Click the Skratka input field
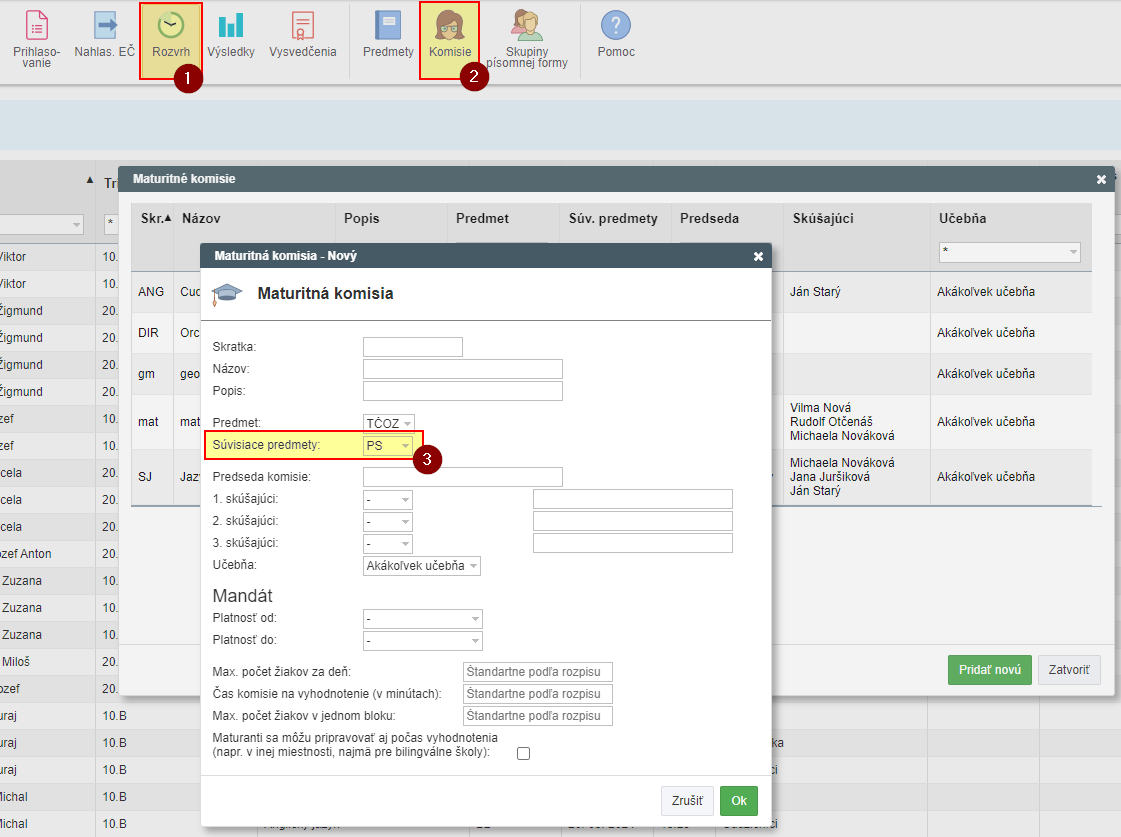The height and width of the screenshot is (837, 1121). (x=413, y=347)
